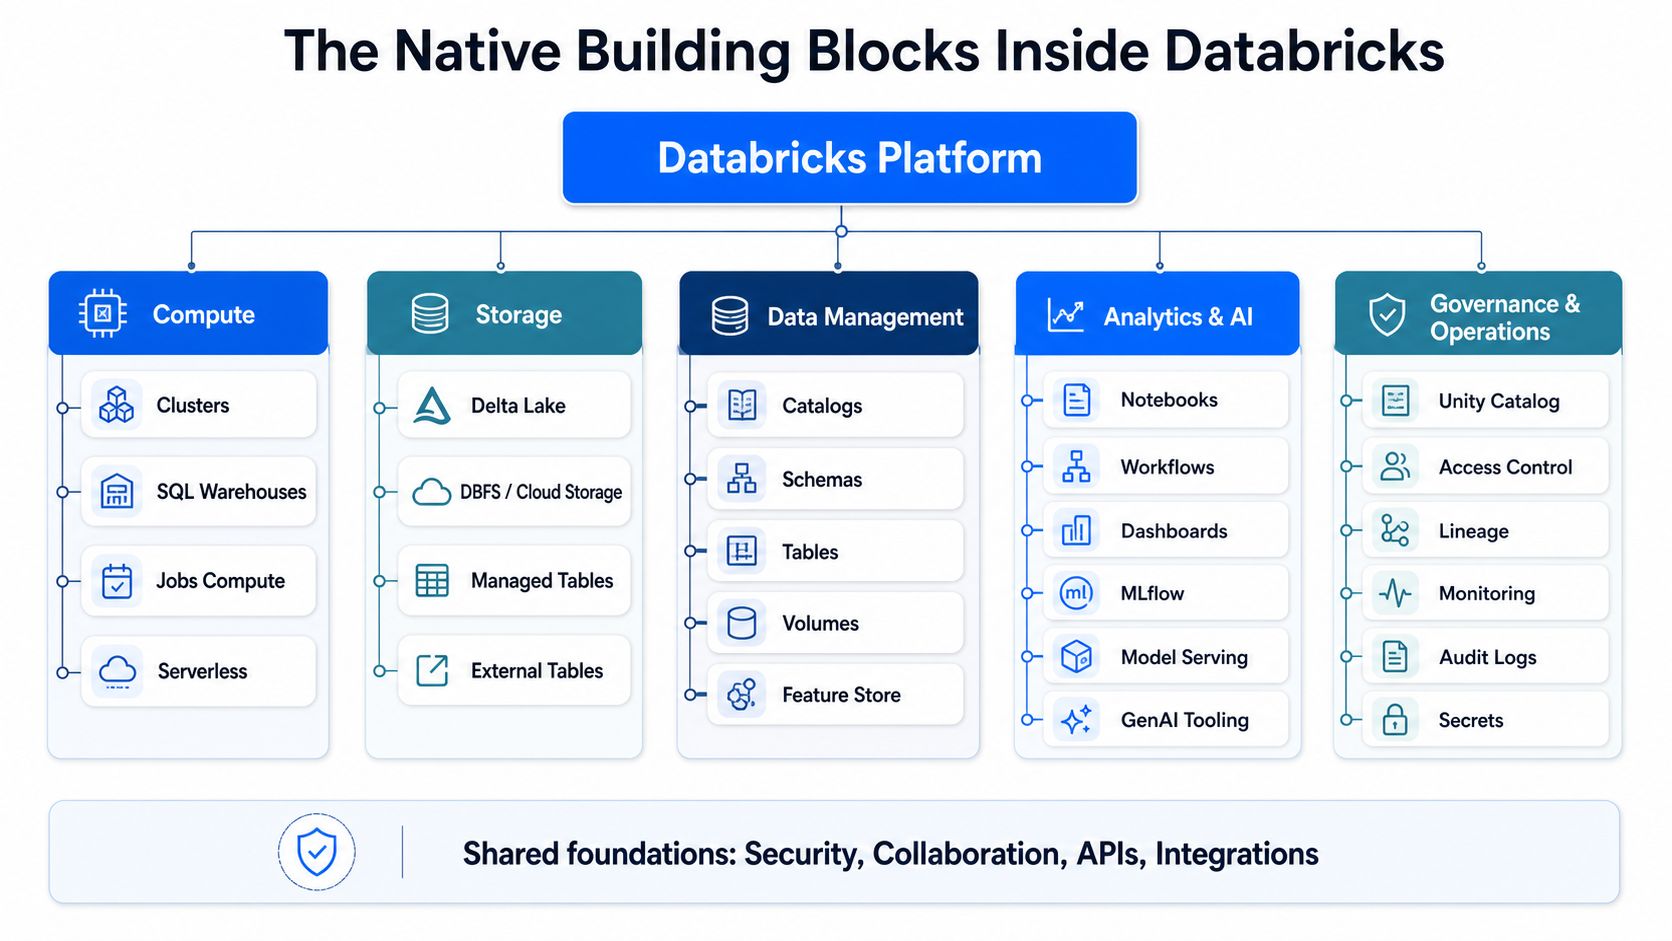Click the External Tables label
This screenshot has width=1672, height=941.
point(537,671)
